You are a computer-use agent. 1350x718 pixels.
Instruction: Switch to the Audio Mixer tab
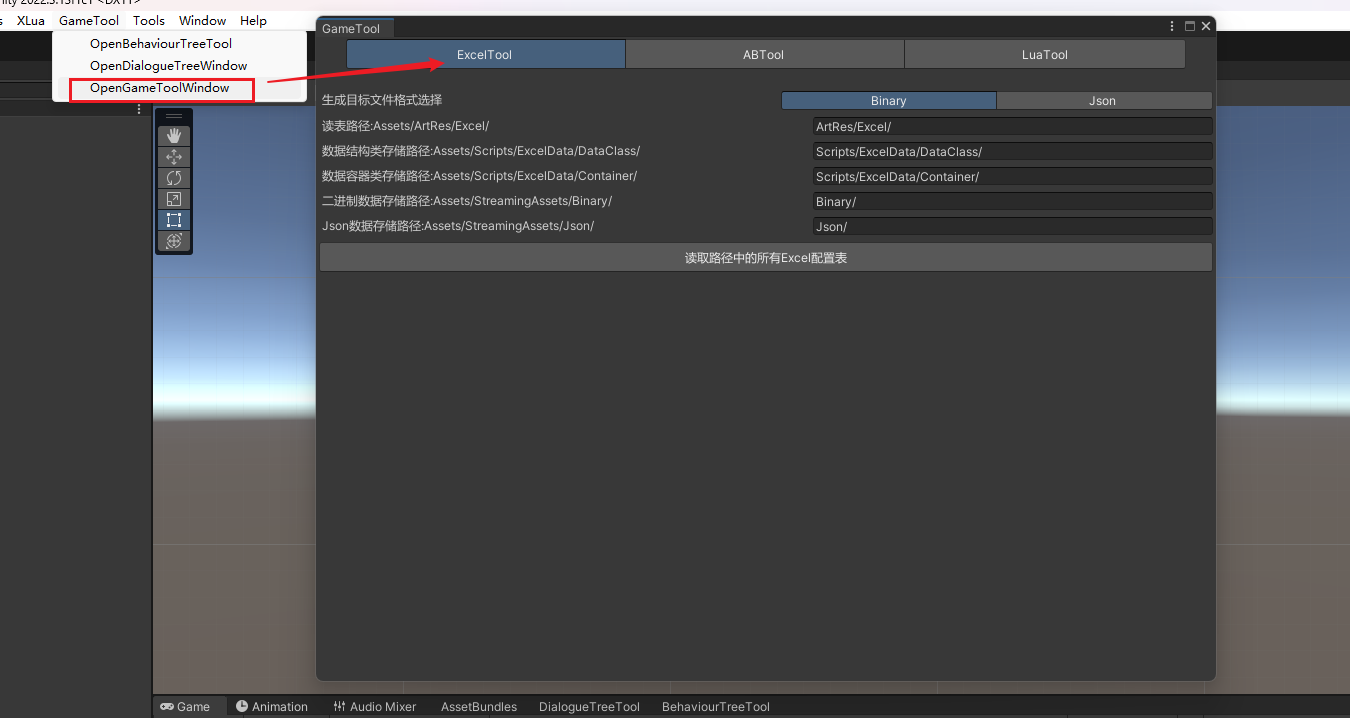pyautogui.click(x=375, y=706)
